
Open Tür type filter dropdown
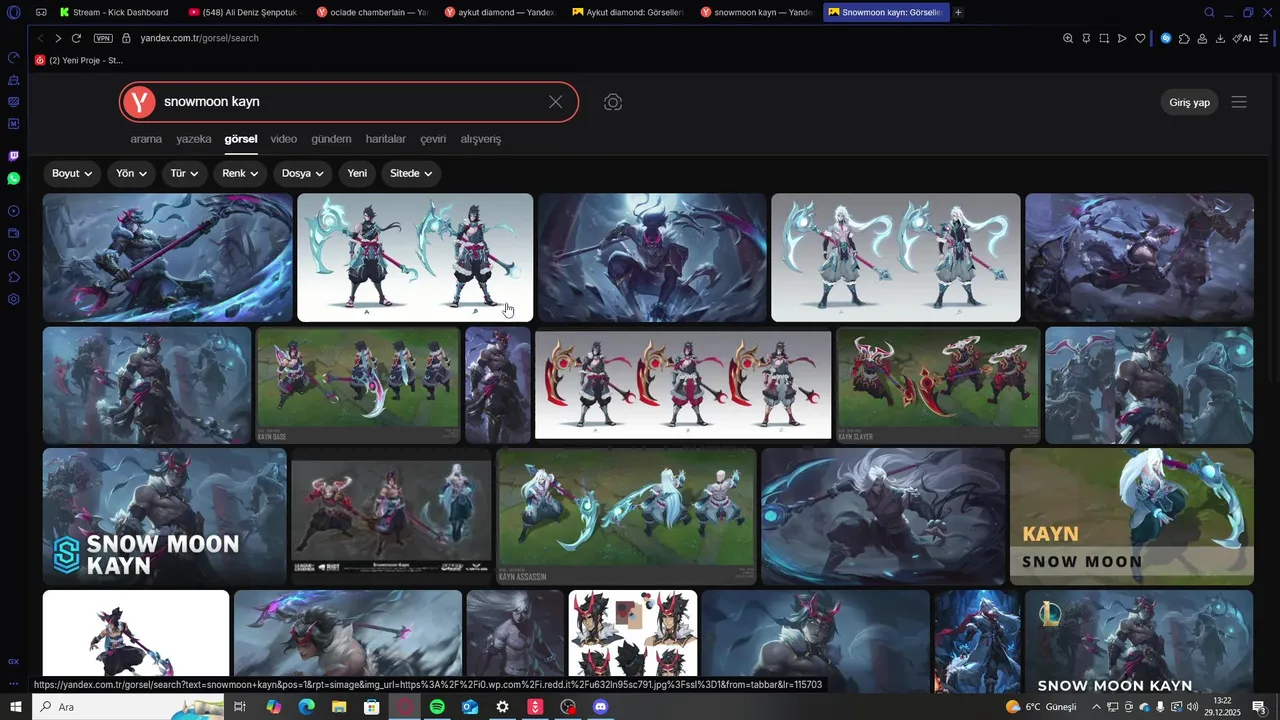[x=184, y=173]
